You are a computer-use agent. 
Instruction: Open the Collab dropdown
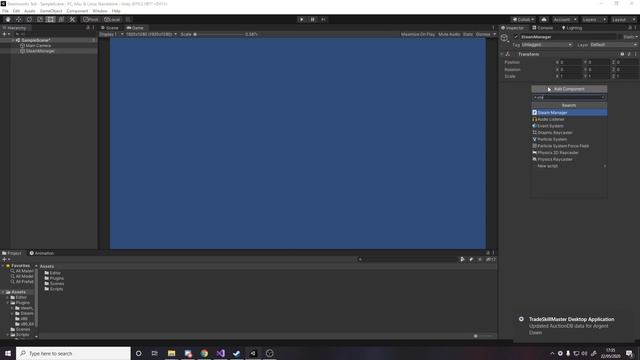click(523, 20)
